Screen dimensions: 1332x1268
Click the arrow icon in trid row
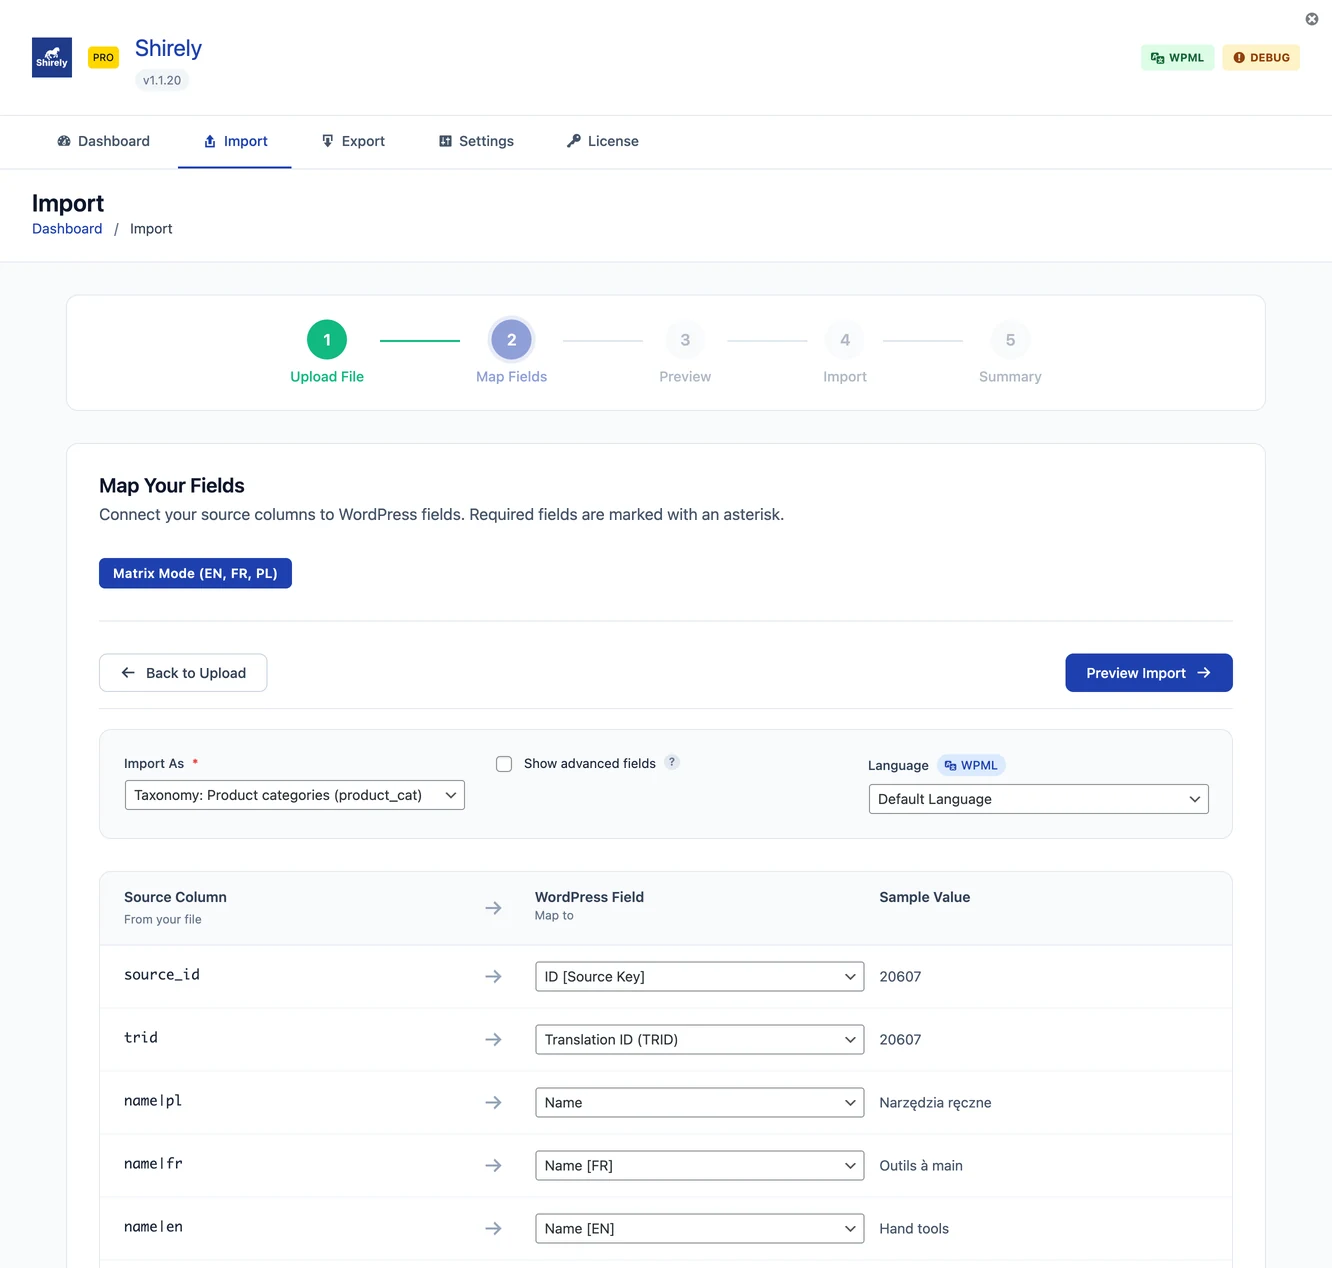click(x=493, y=1039)
